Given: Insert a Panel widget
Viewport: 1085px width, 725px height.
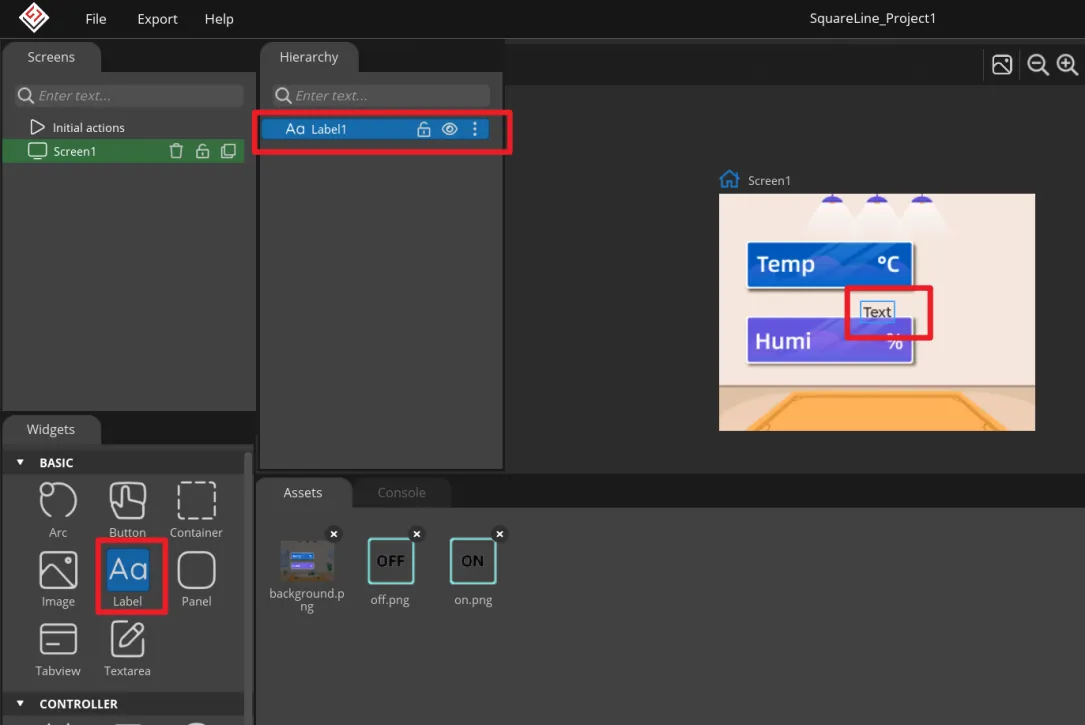Looking at the screenshot, I should pos(196,571).
